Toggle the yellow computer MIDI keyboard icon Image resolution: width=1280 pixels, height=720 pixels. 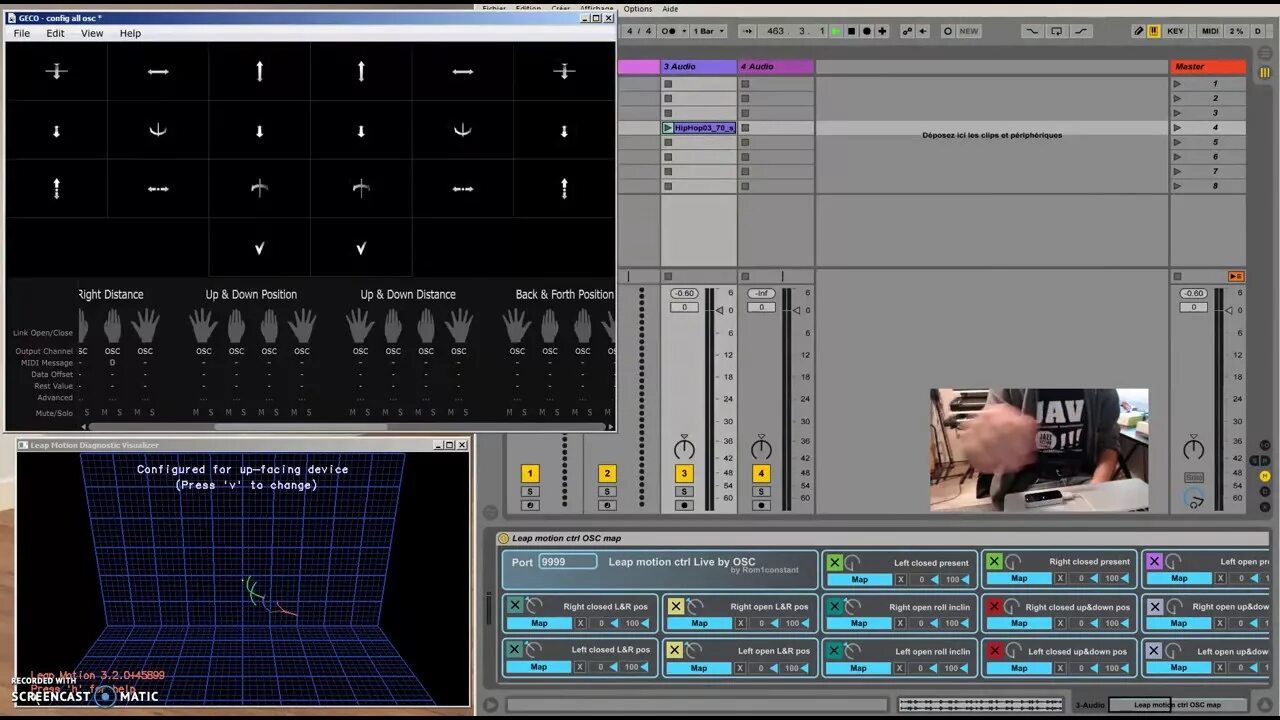[x=1153, y=31]
